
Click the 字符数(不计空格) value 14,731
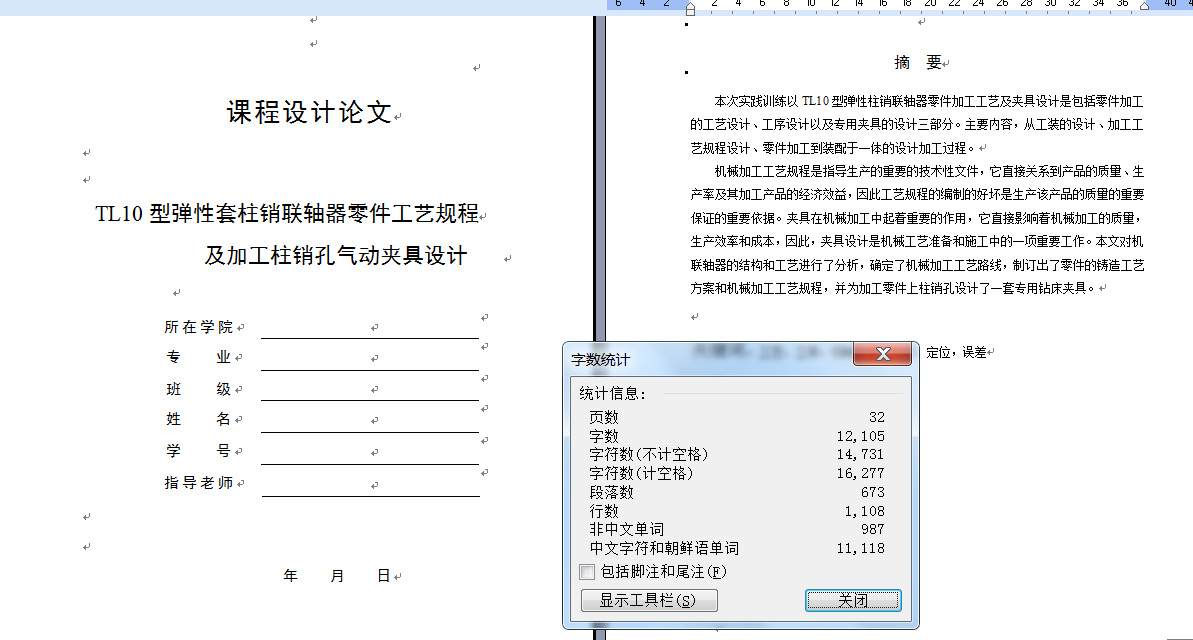tap(861, 454)
